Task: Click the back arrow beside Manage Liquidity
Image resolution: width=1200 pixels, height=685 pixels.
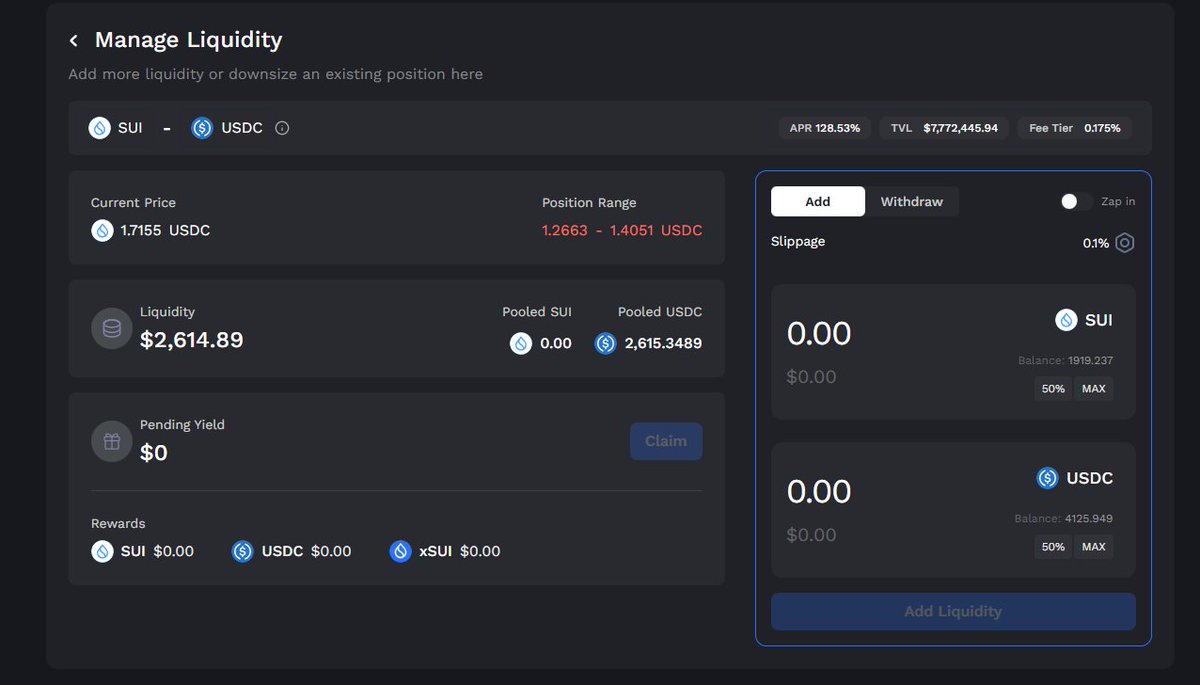Action: (x=73, y=41)
